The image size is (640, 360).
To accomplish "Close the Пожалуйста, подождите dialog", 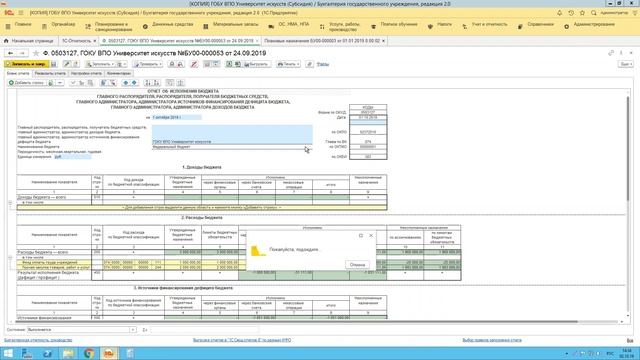I will pos(371,236).
